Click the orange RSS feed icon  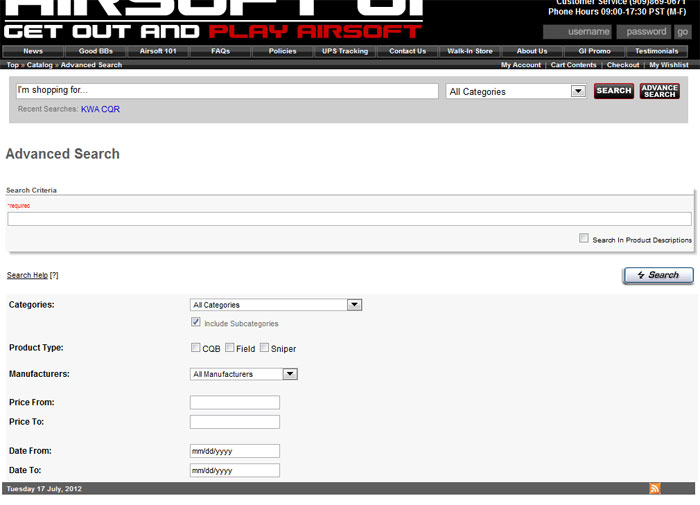coord(655,488)
